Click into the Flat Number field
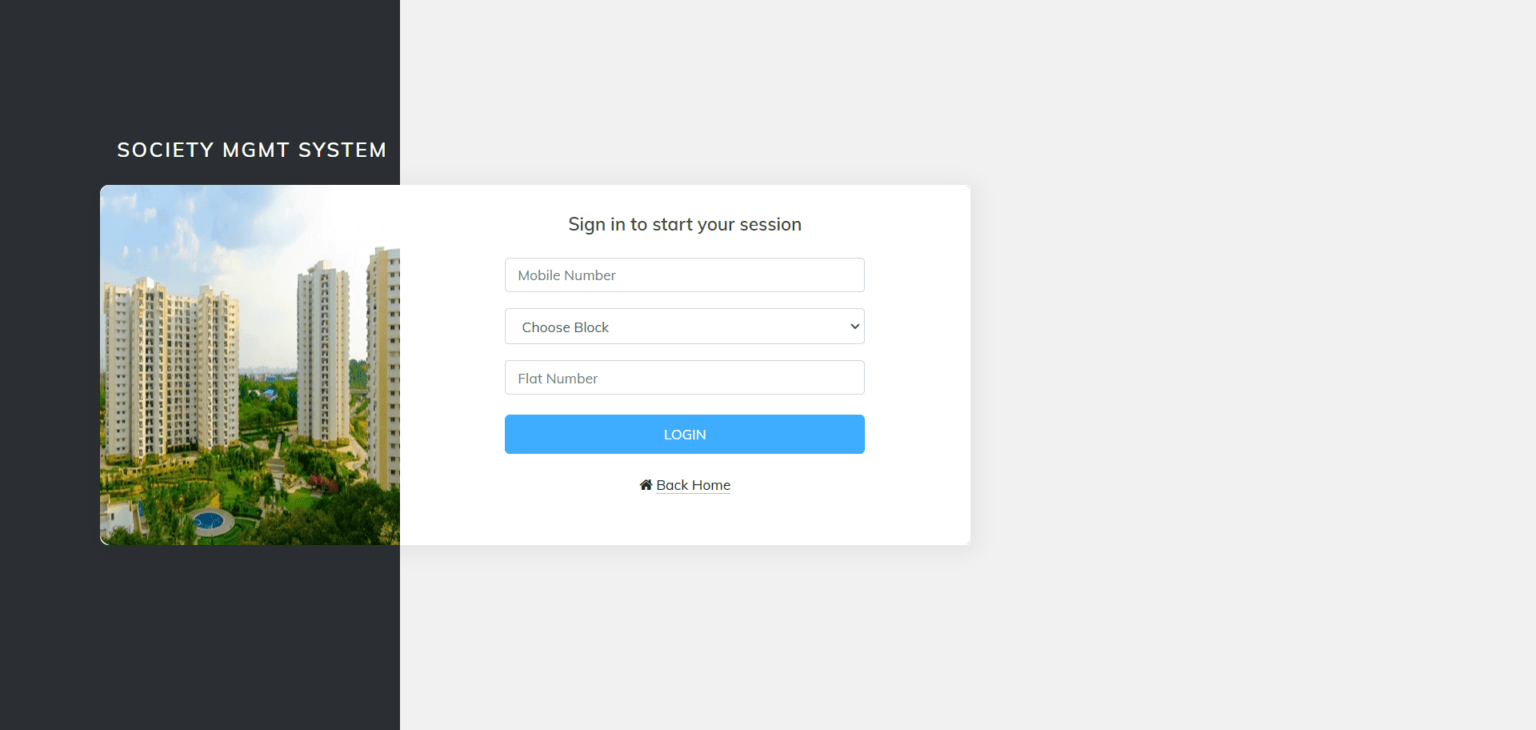 (684, 378)
